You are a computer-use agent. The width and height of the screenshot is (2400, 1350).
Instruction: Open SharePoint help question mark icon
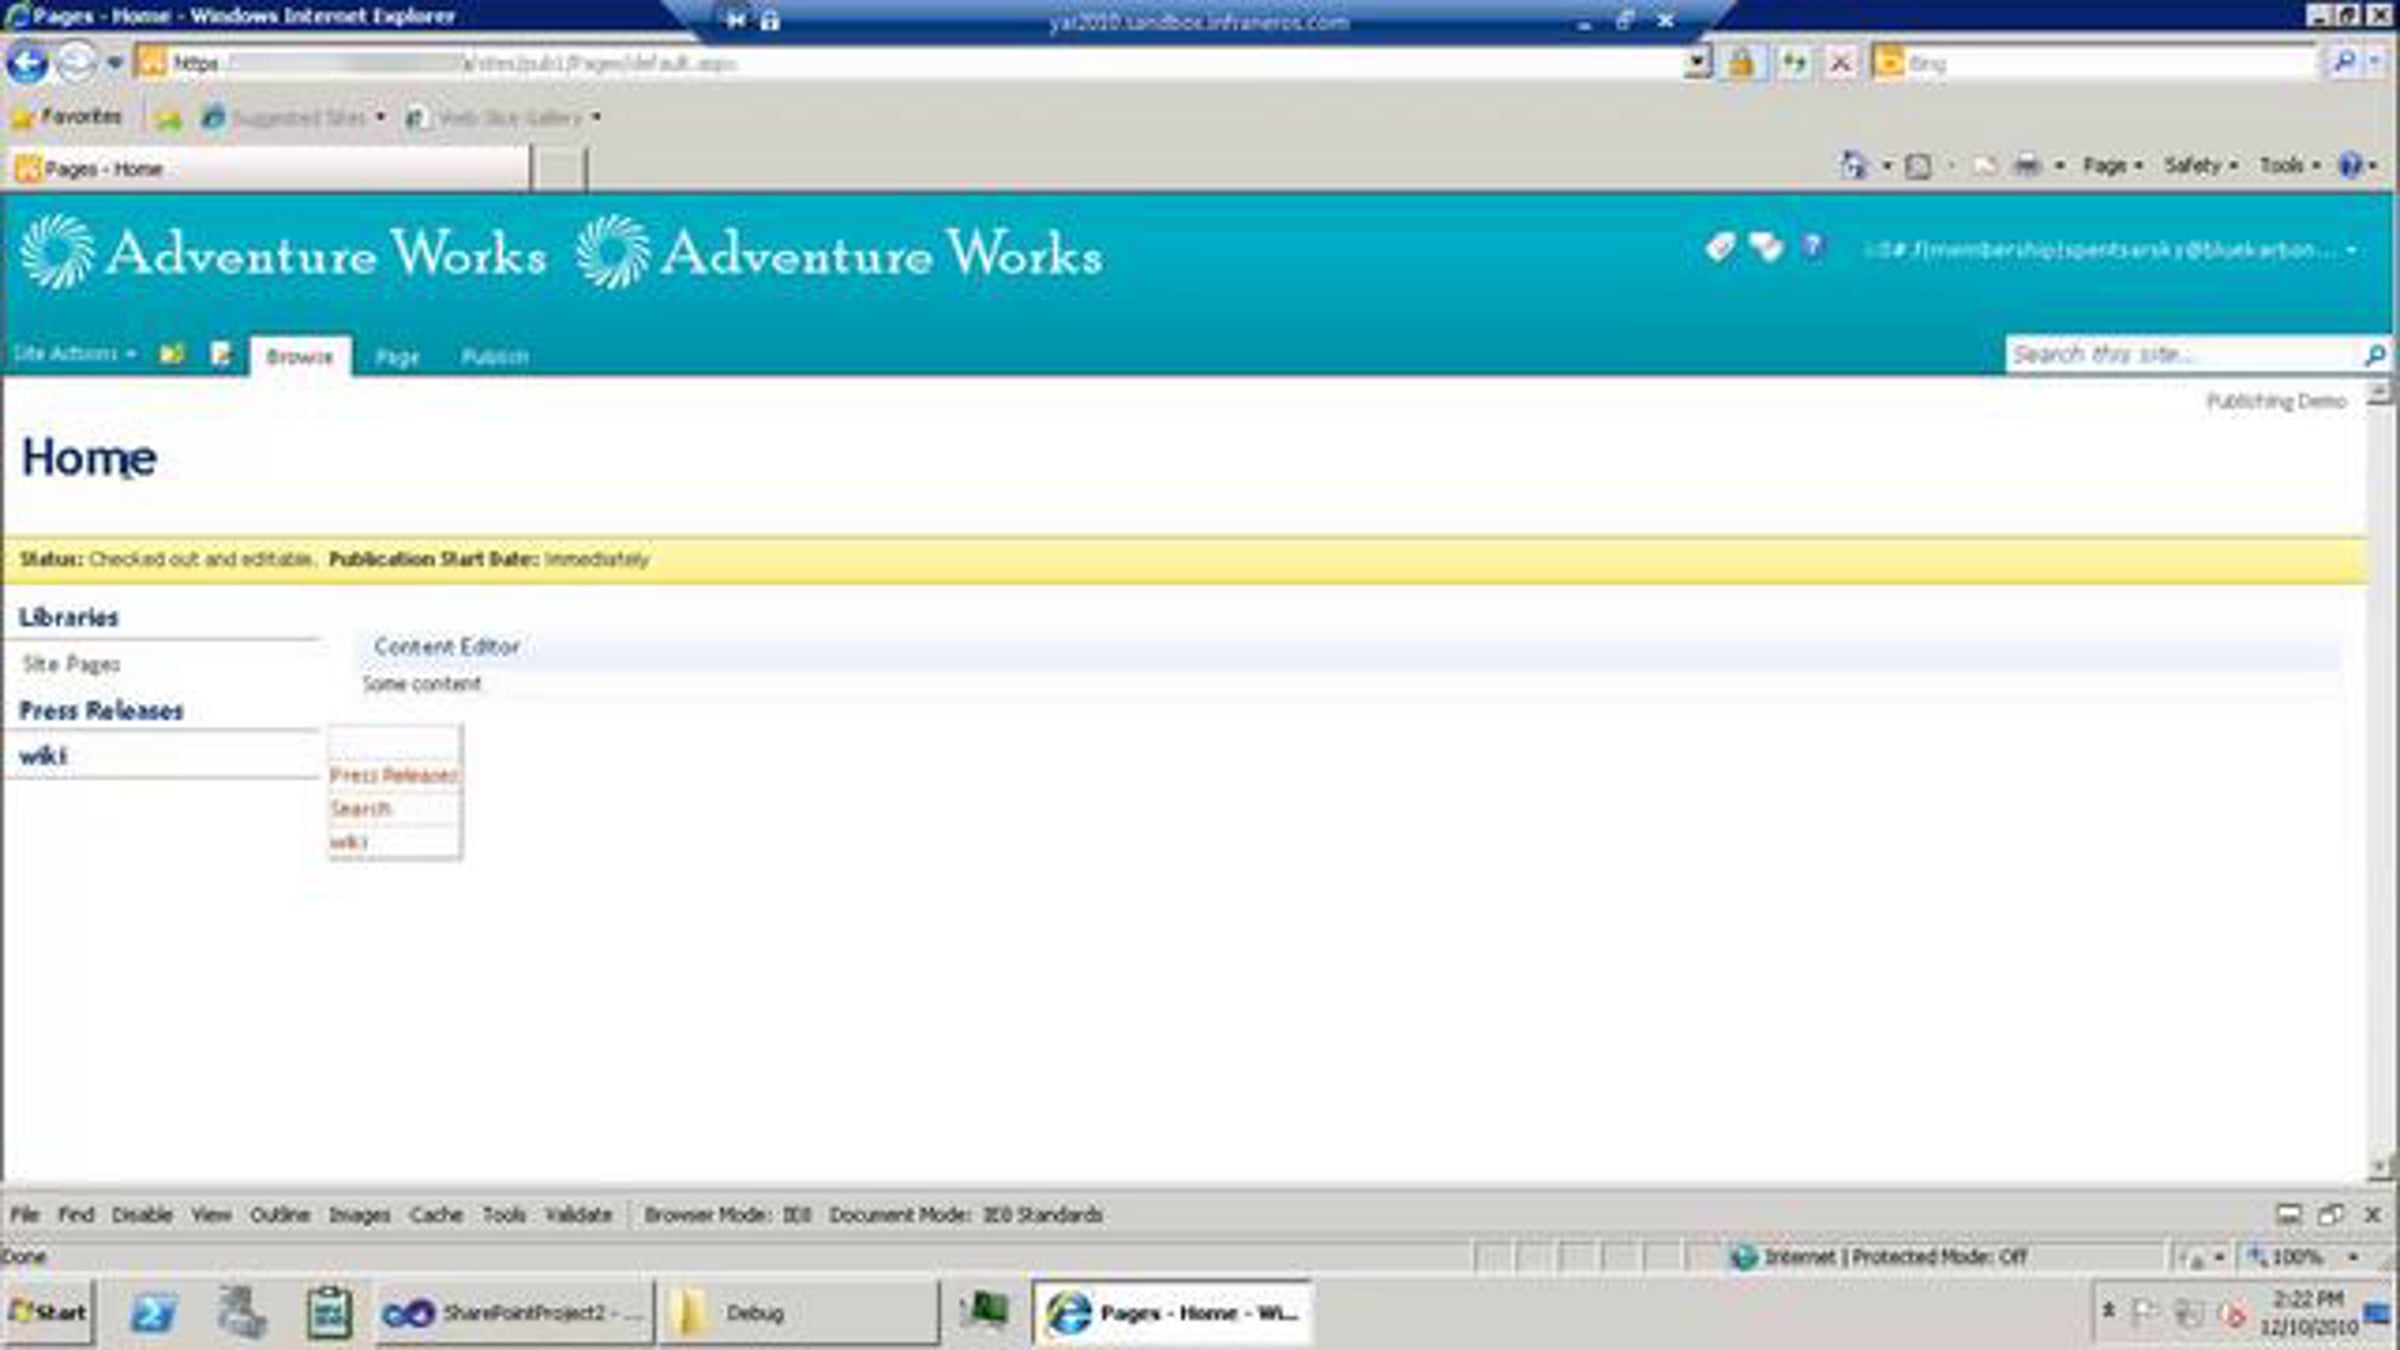pos(1812,245)
